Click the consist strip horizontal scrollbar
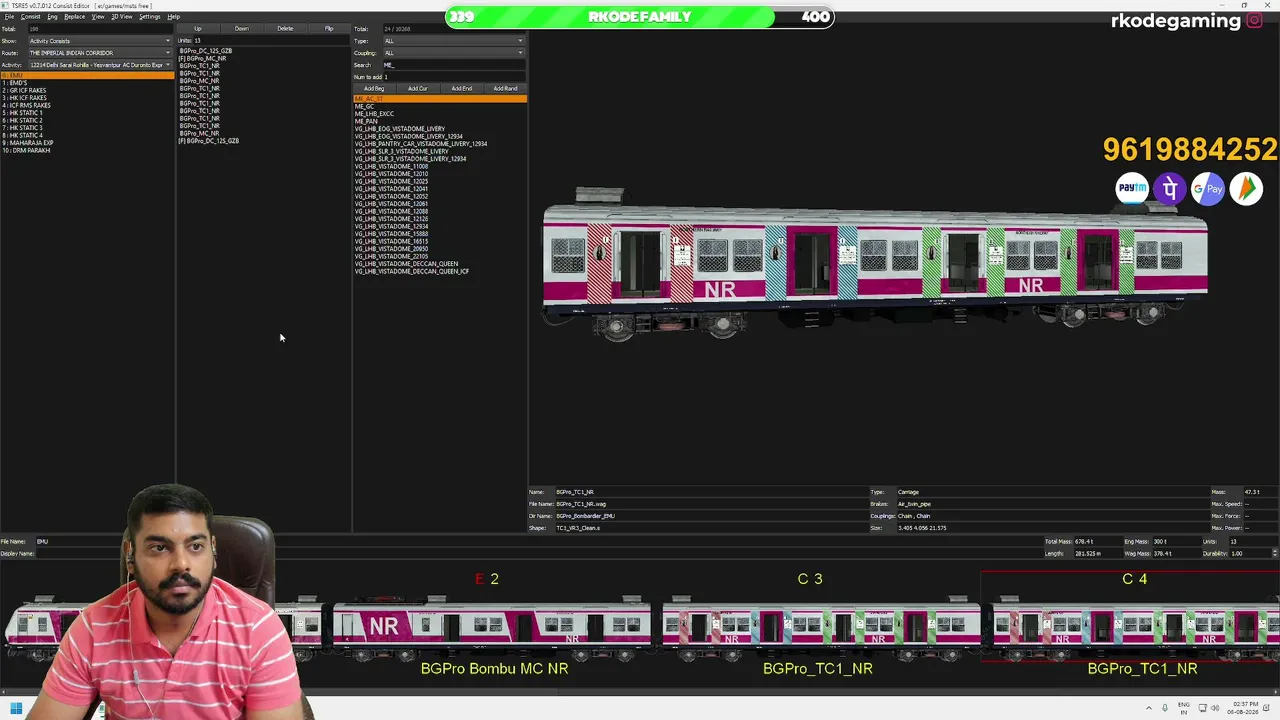This screenshot has height=720, width=1280. click(x=640, y=692)
